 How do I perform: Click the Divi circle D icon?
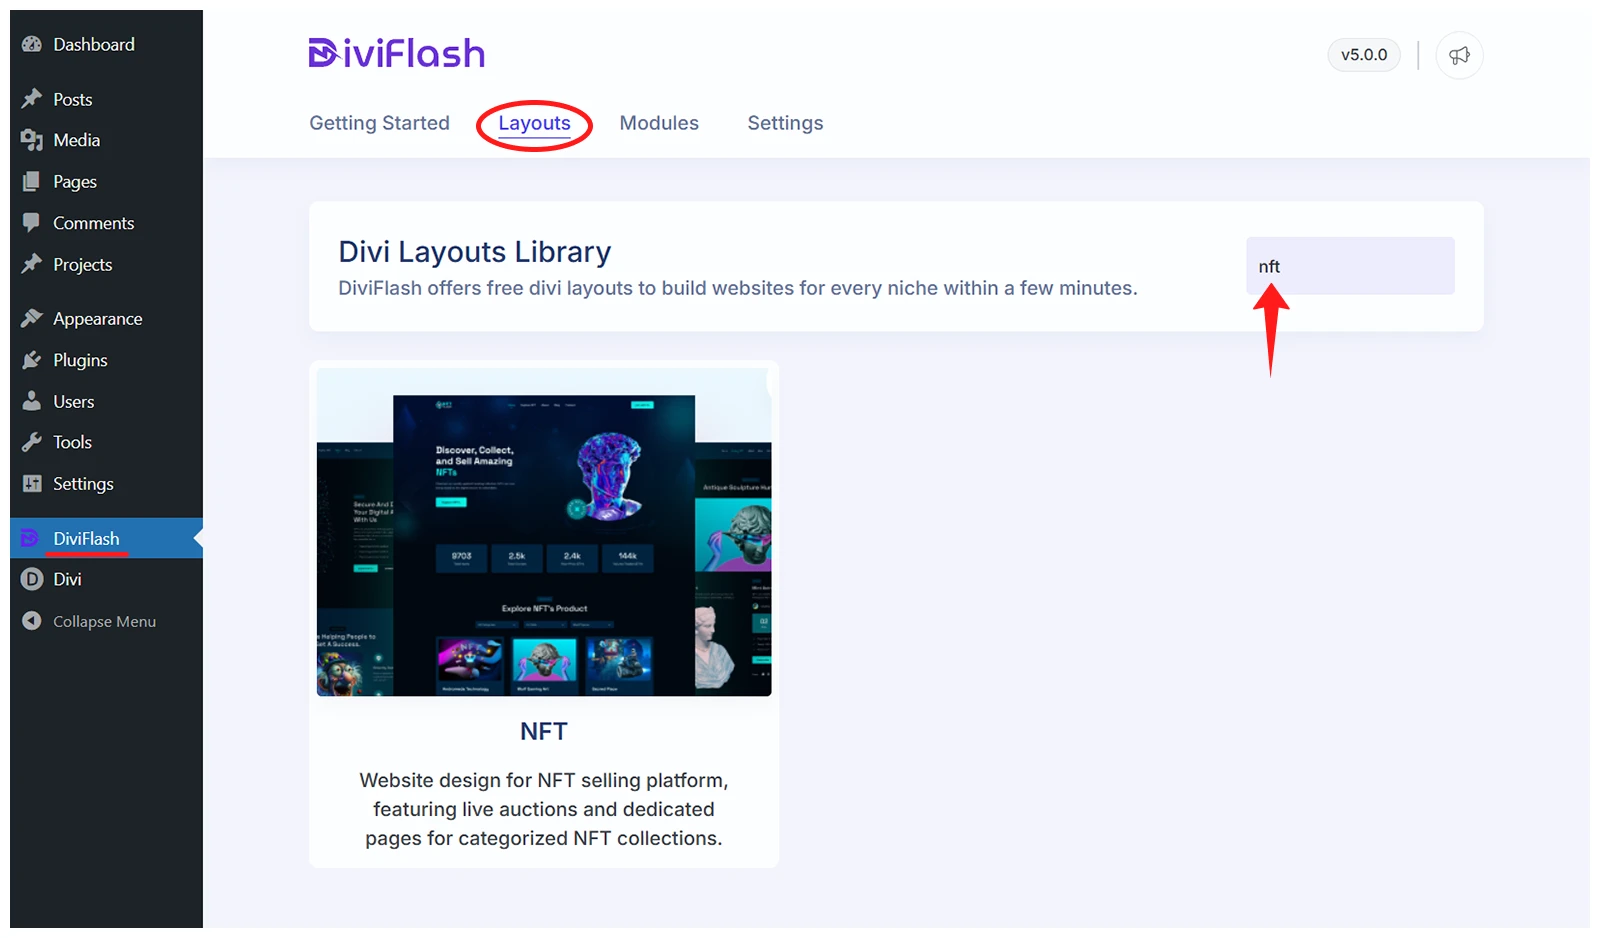pos(32,579)
